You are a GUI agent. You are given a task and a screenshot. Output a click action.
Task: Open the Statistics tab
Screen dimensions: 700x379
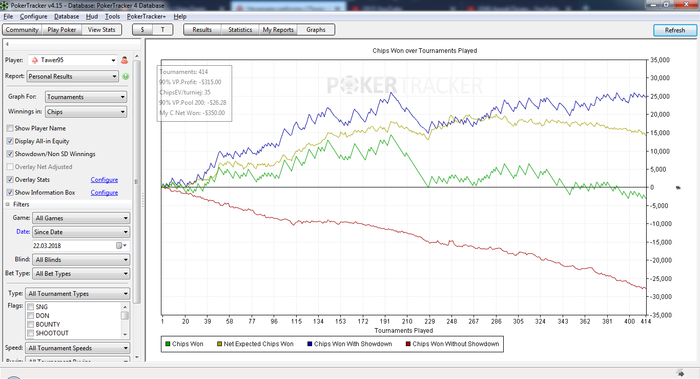(240, 30)
